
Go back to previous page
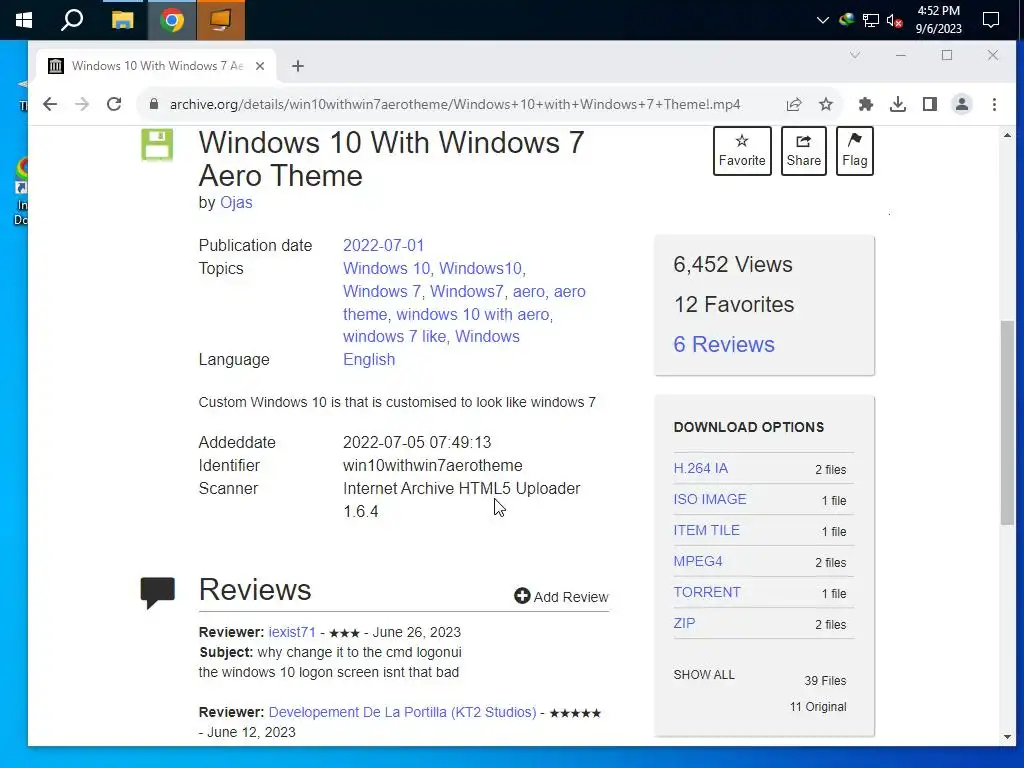pos(50,104)
